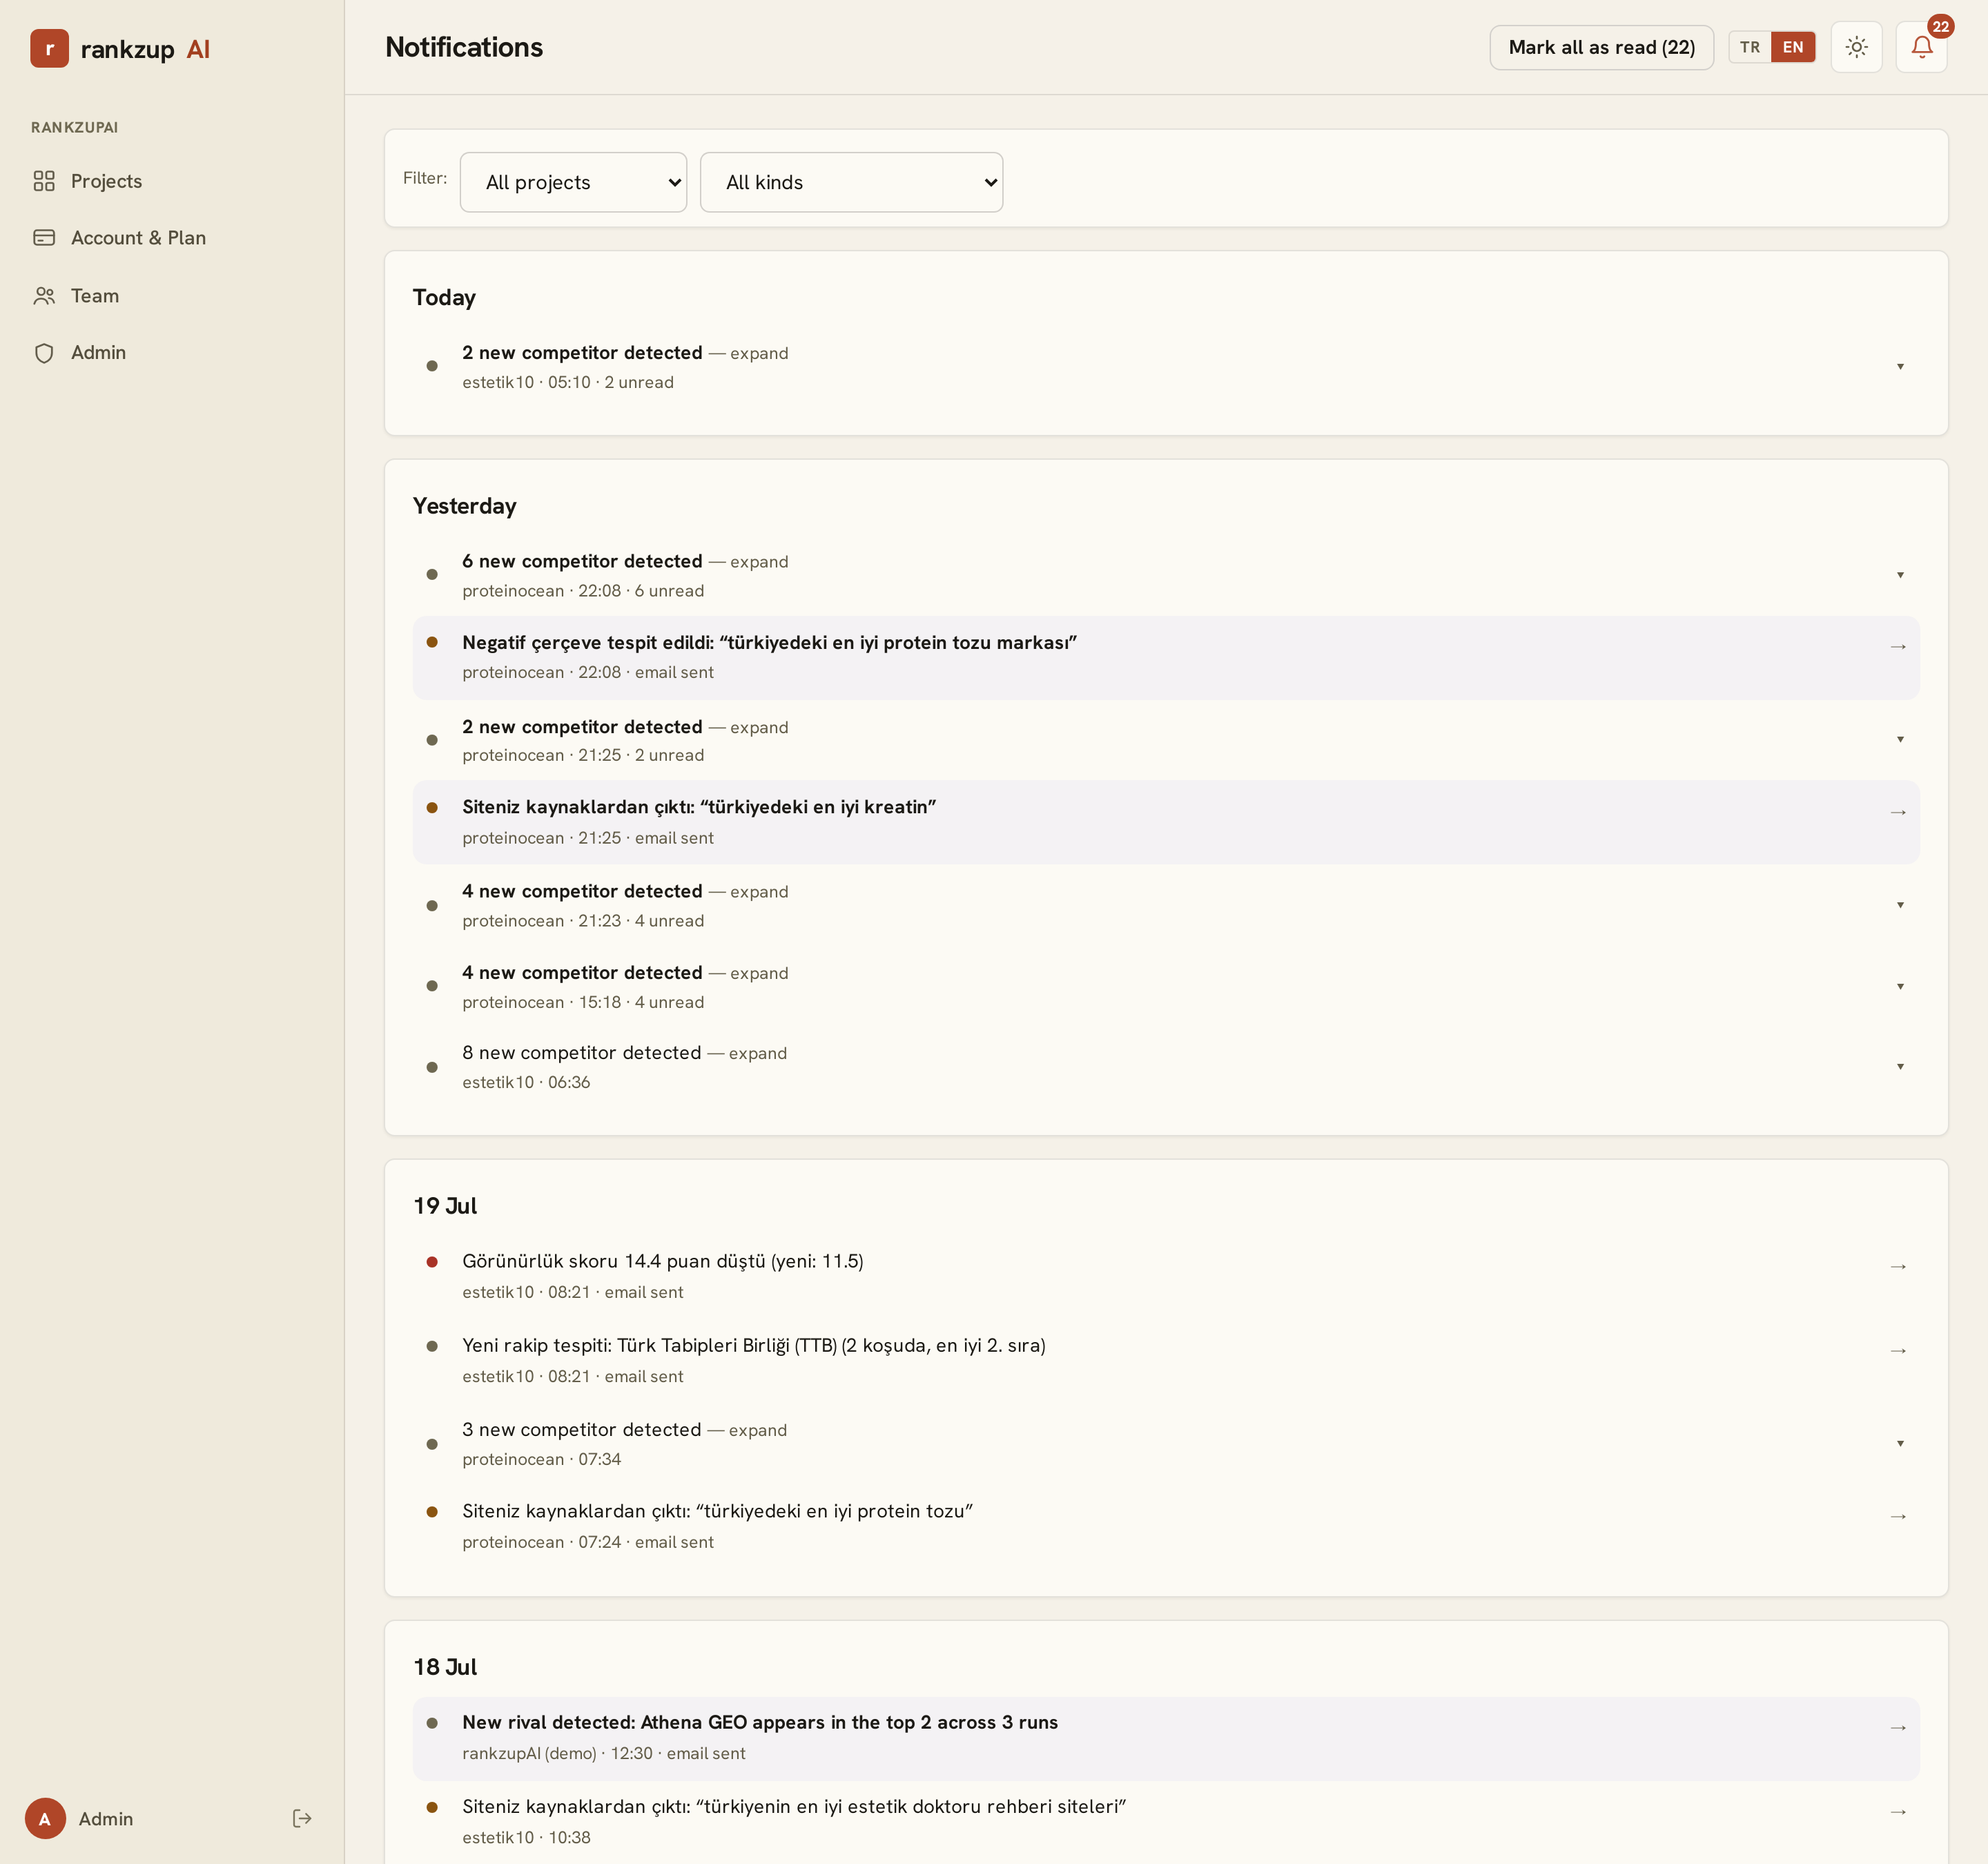Screen dimensions: 1988x1864
Task: Click "estetik10 · 06:36" metadata text
Action: tap(526, 1083)
